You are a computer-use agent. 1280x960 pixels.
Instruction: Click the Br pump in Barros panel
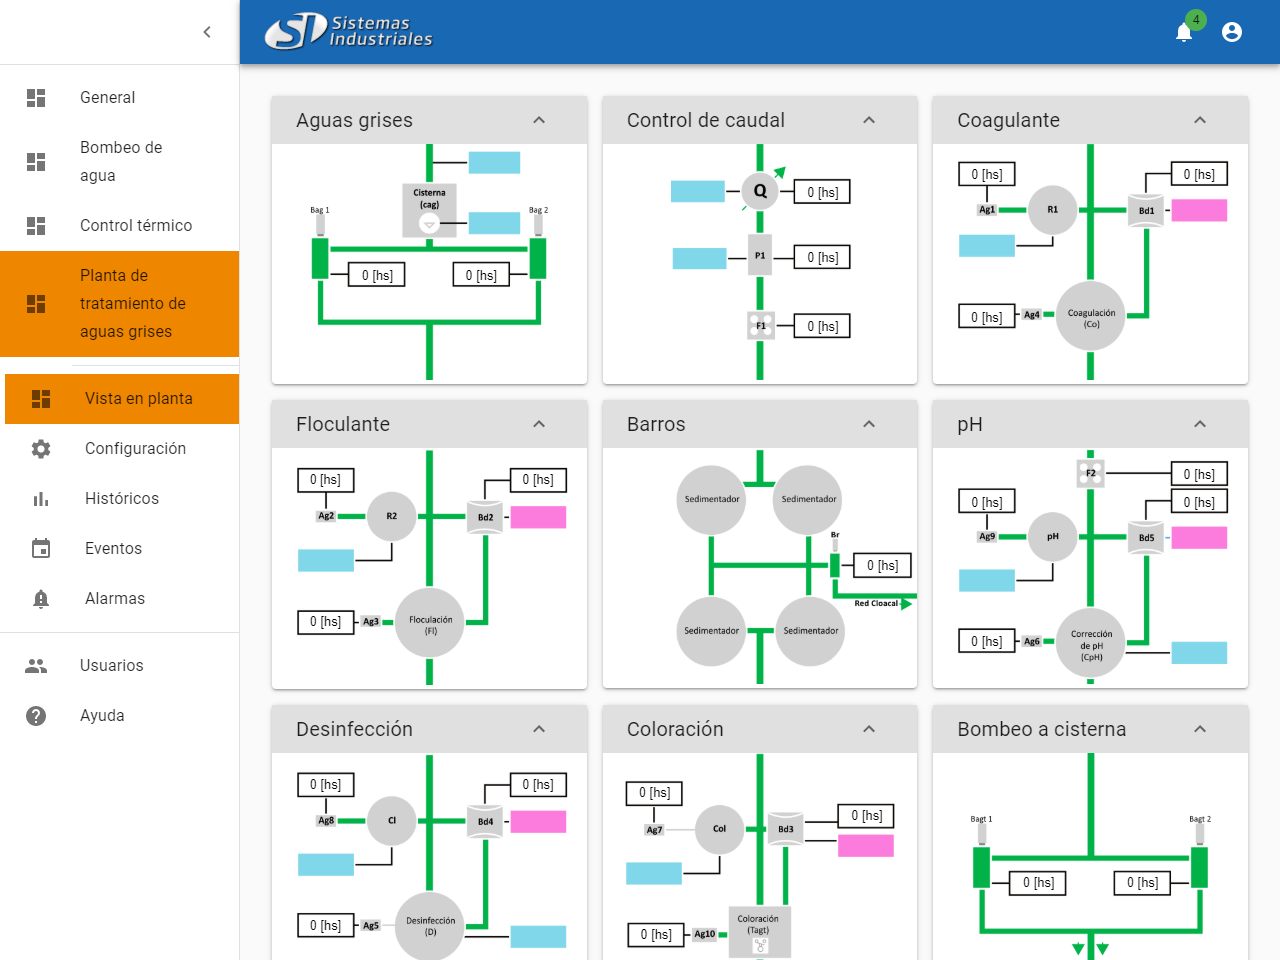[835, 565]
